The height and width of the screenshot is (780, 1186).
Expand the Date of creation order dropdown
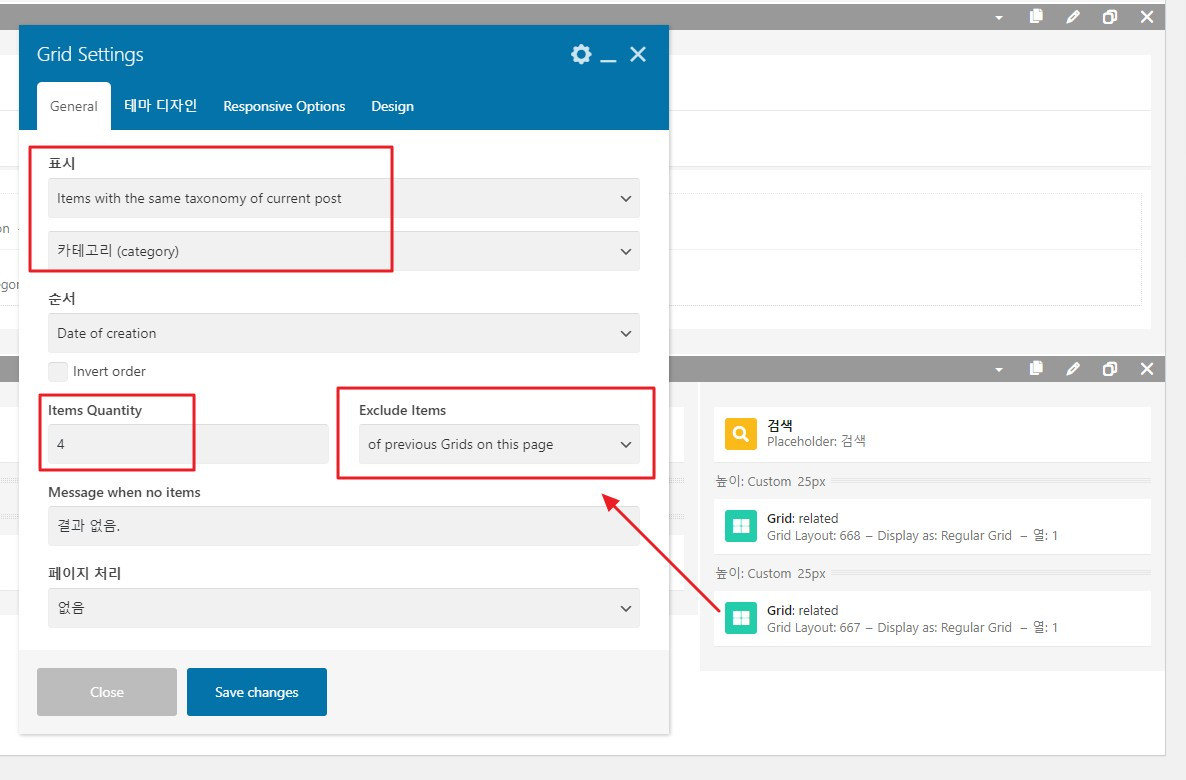click(343, 333)
